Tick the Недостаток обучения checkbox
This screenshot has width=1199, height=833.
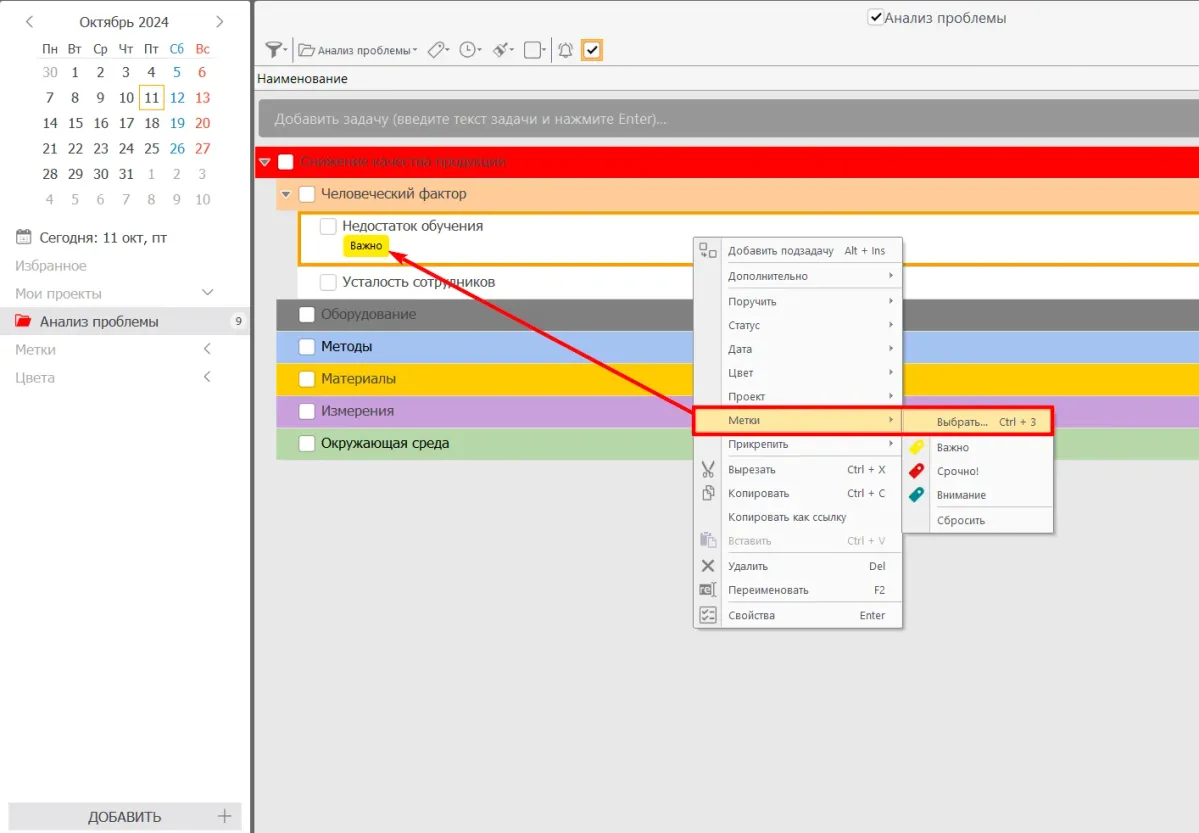coord(328,226)
